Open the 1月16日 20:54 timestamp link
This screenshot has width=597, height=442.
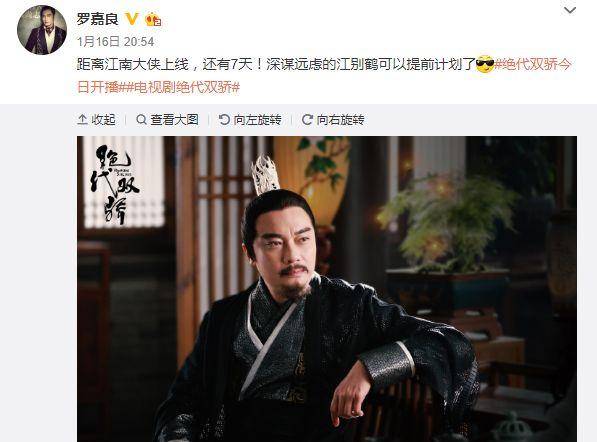click(x=115, y=41)
